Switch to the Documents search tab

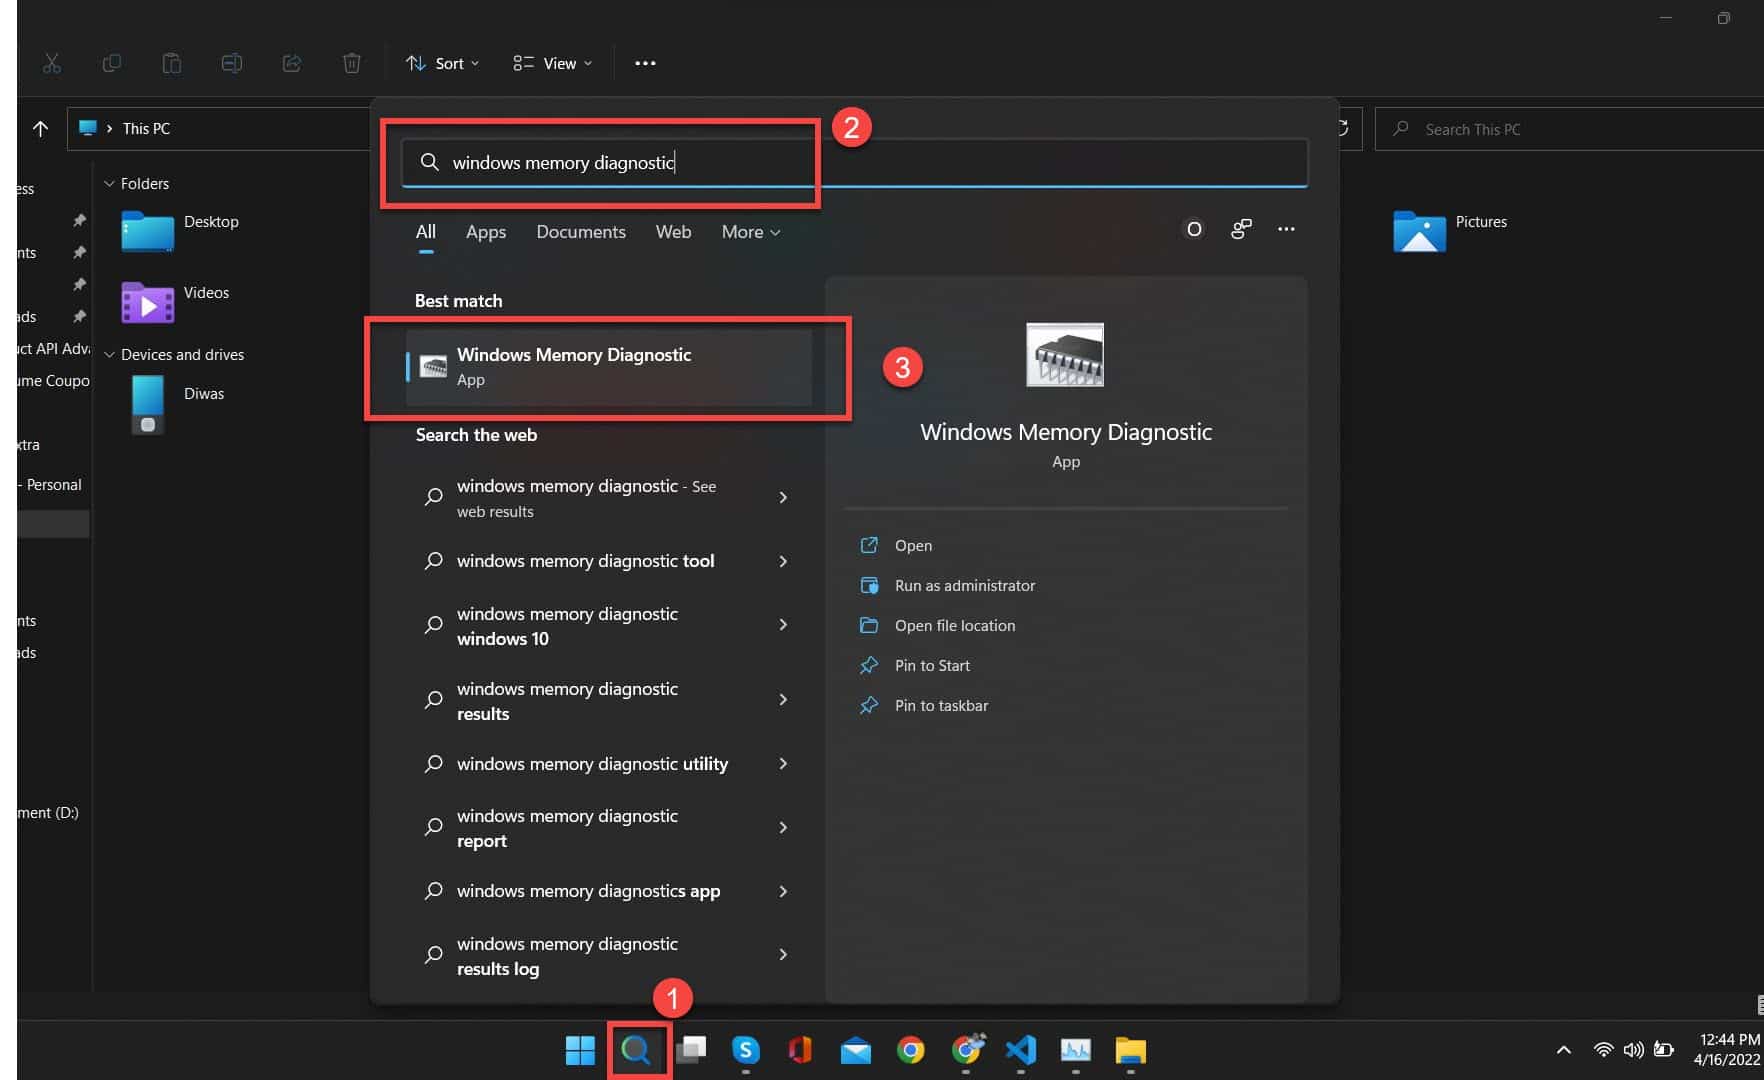tap(581, 232)
